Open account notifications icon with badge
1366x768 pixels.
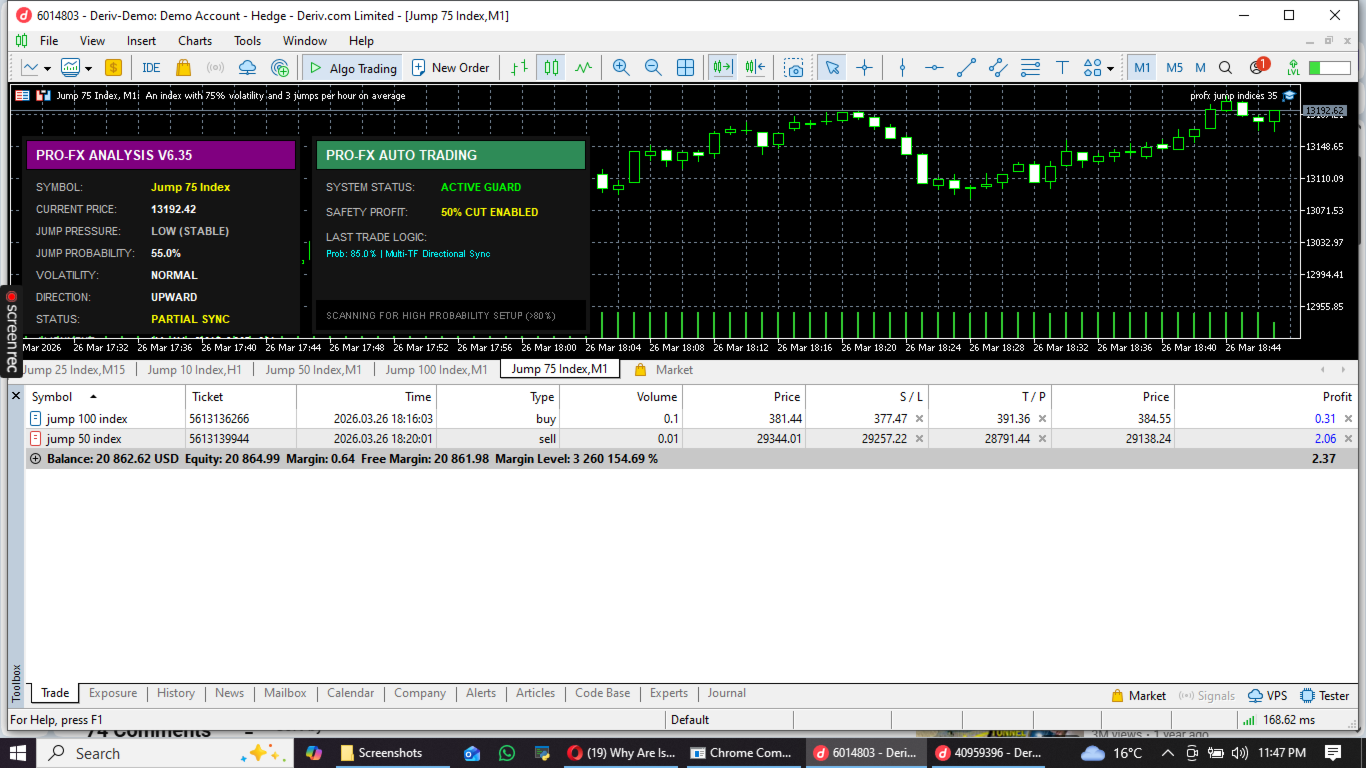[x=1258, y=67]
